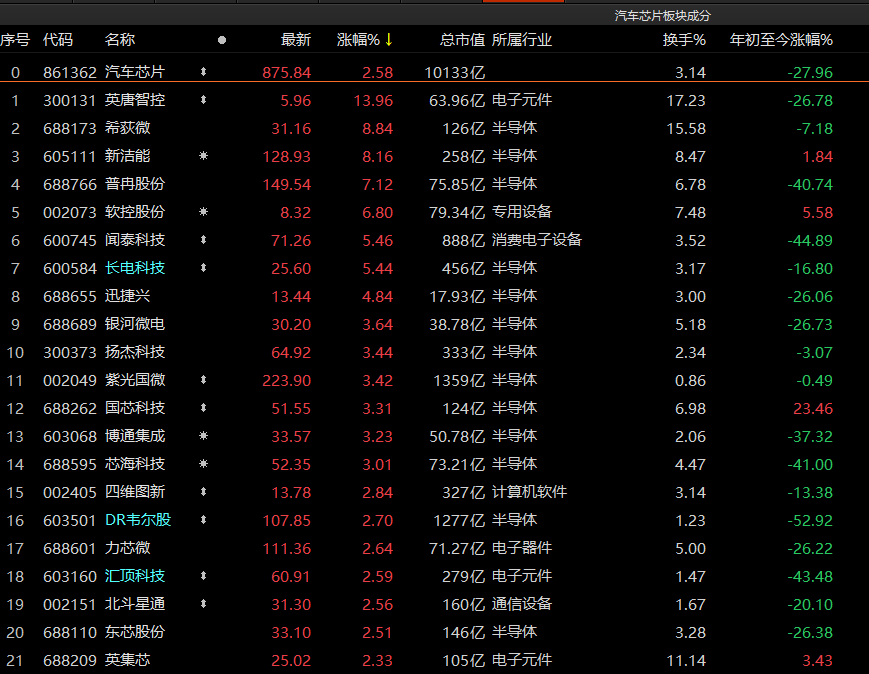
Task: Click the yellow sort arrow beside 涨幅%
Action: [389, 40]
